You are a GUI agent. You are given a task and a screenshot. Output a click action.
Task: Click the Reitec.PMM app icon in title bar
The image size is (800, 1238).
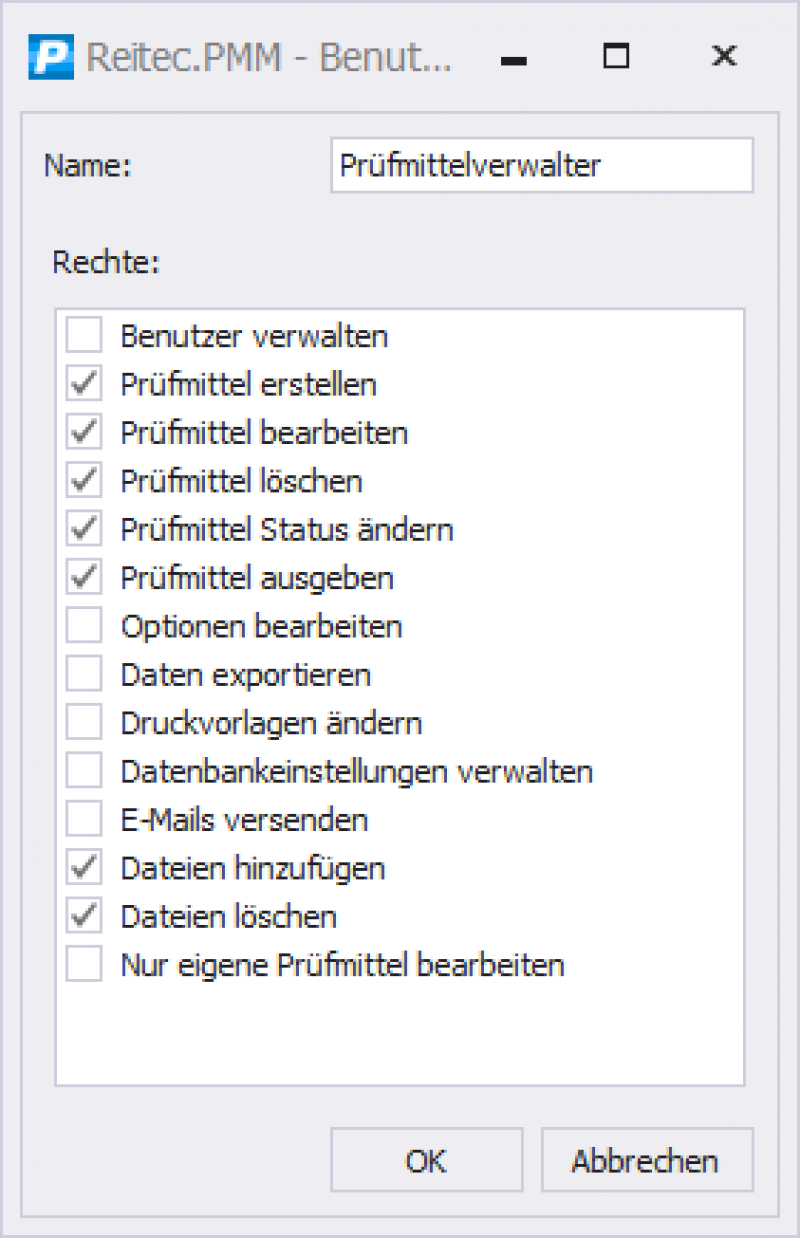(50, 57)
